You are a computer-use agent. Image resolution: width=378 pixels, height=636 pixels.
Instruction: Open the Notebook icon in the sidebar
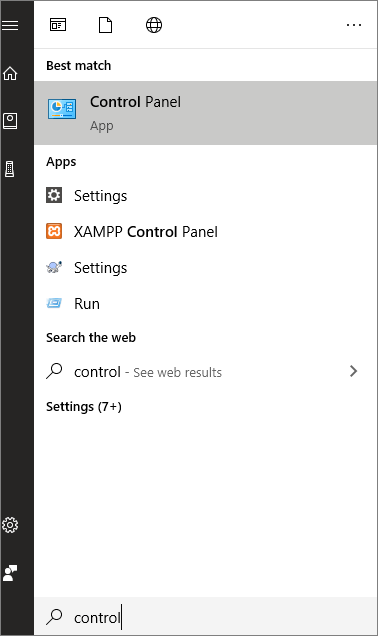[x=10, y=121]
